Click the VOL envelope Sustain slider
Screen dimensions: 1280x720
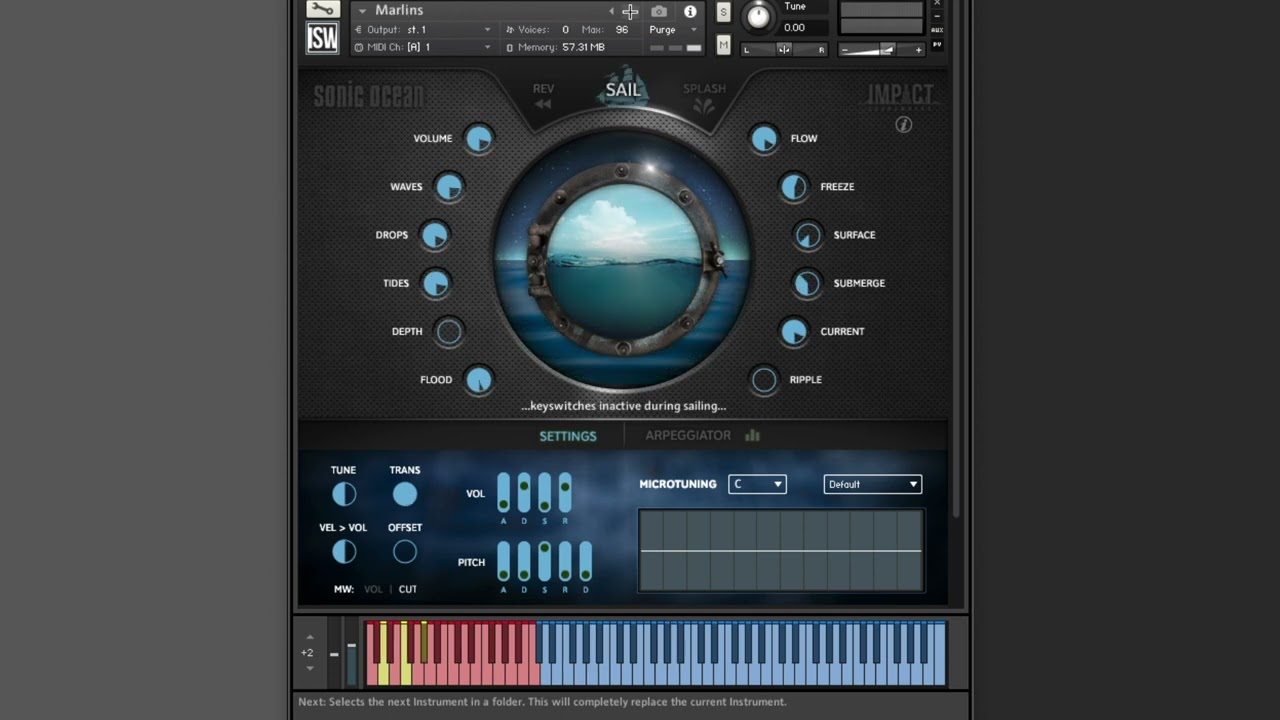(x=545, y=493)
